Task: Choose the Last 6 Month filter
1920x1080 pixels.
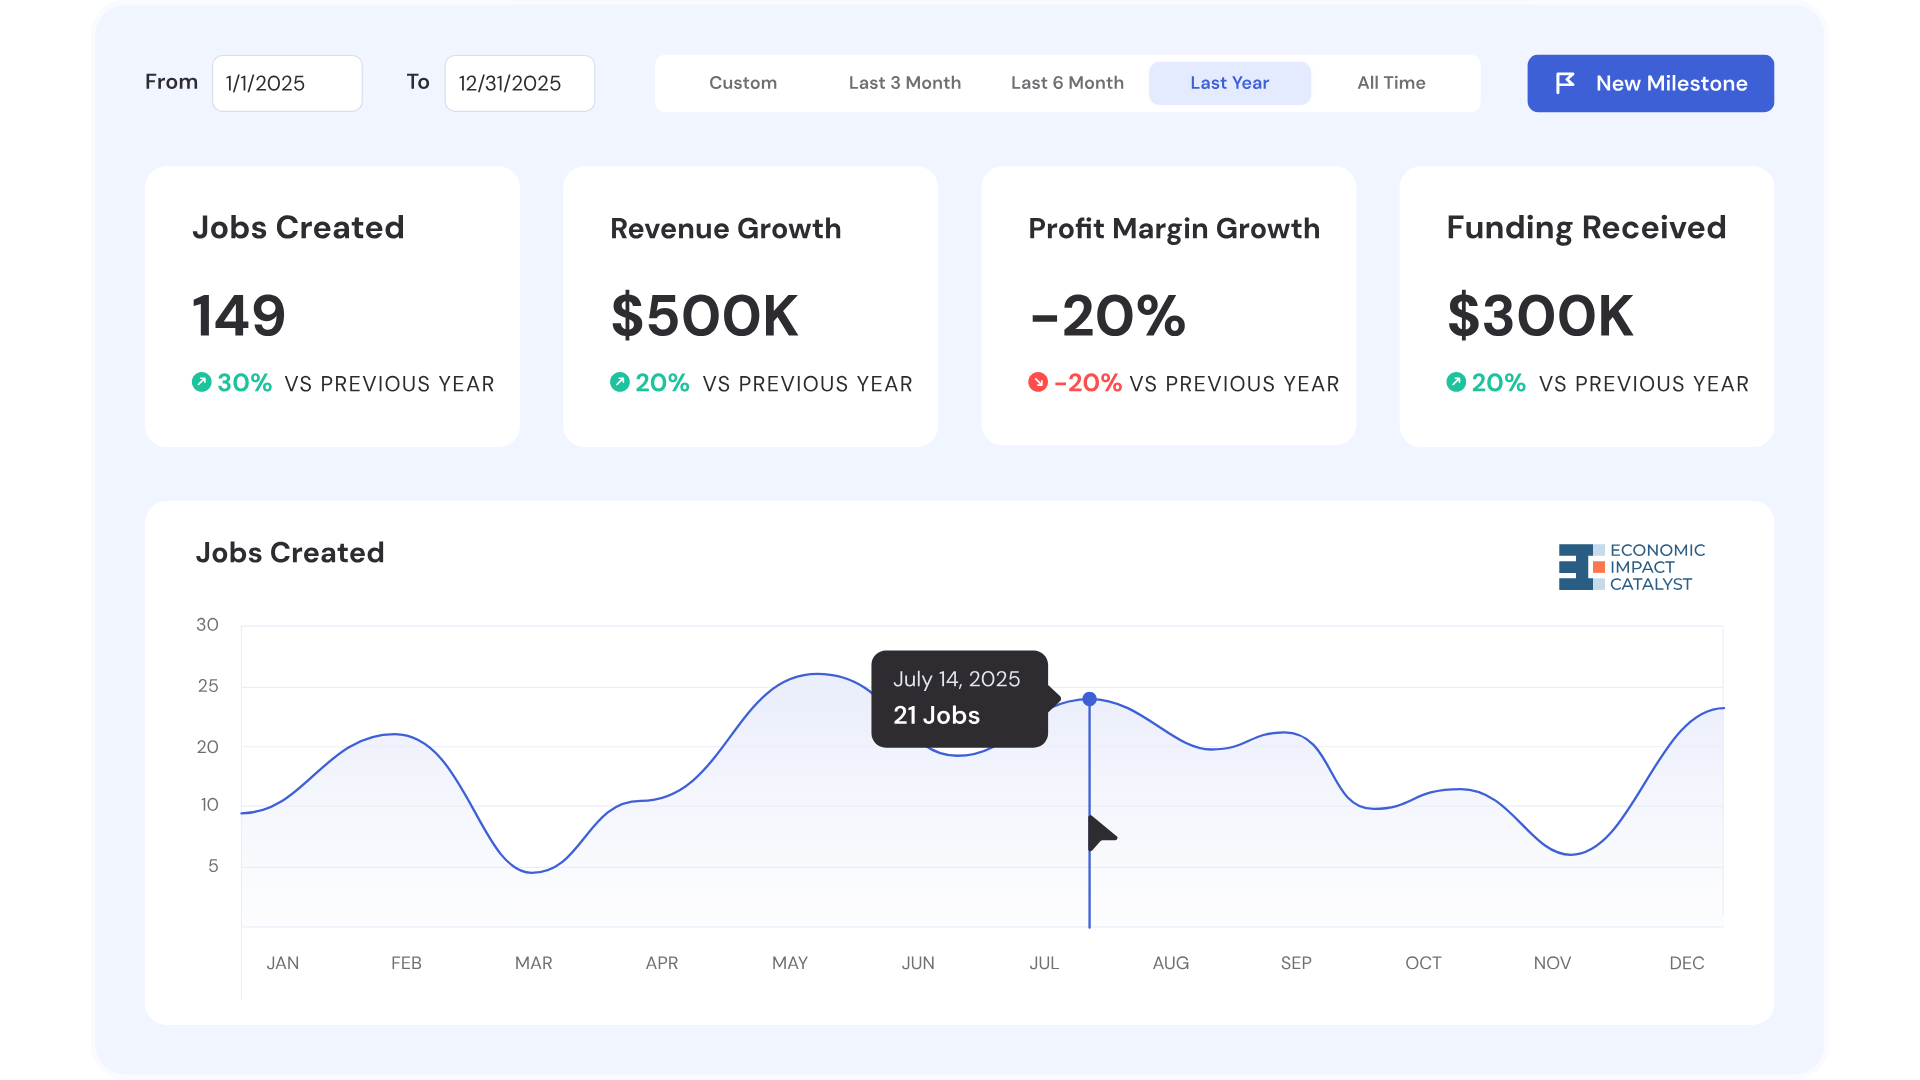Action: (x=1067, y=83)
